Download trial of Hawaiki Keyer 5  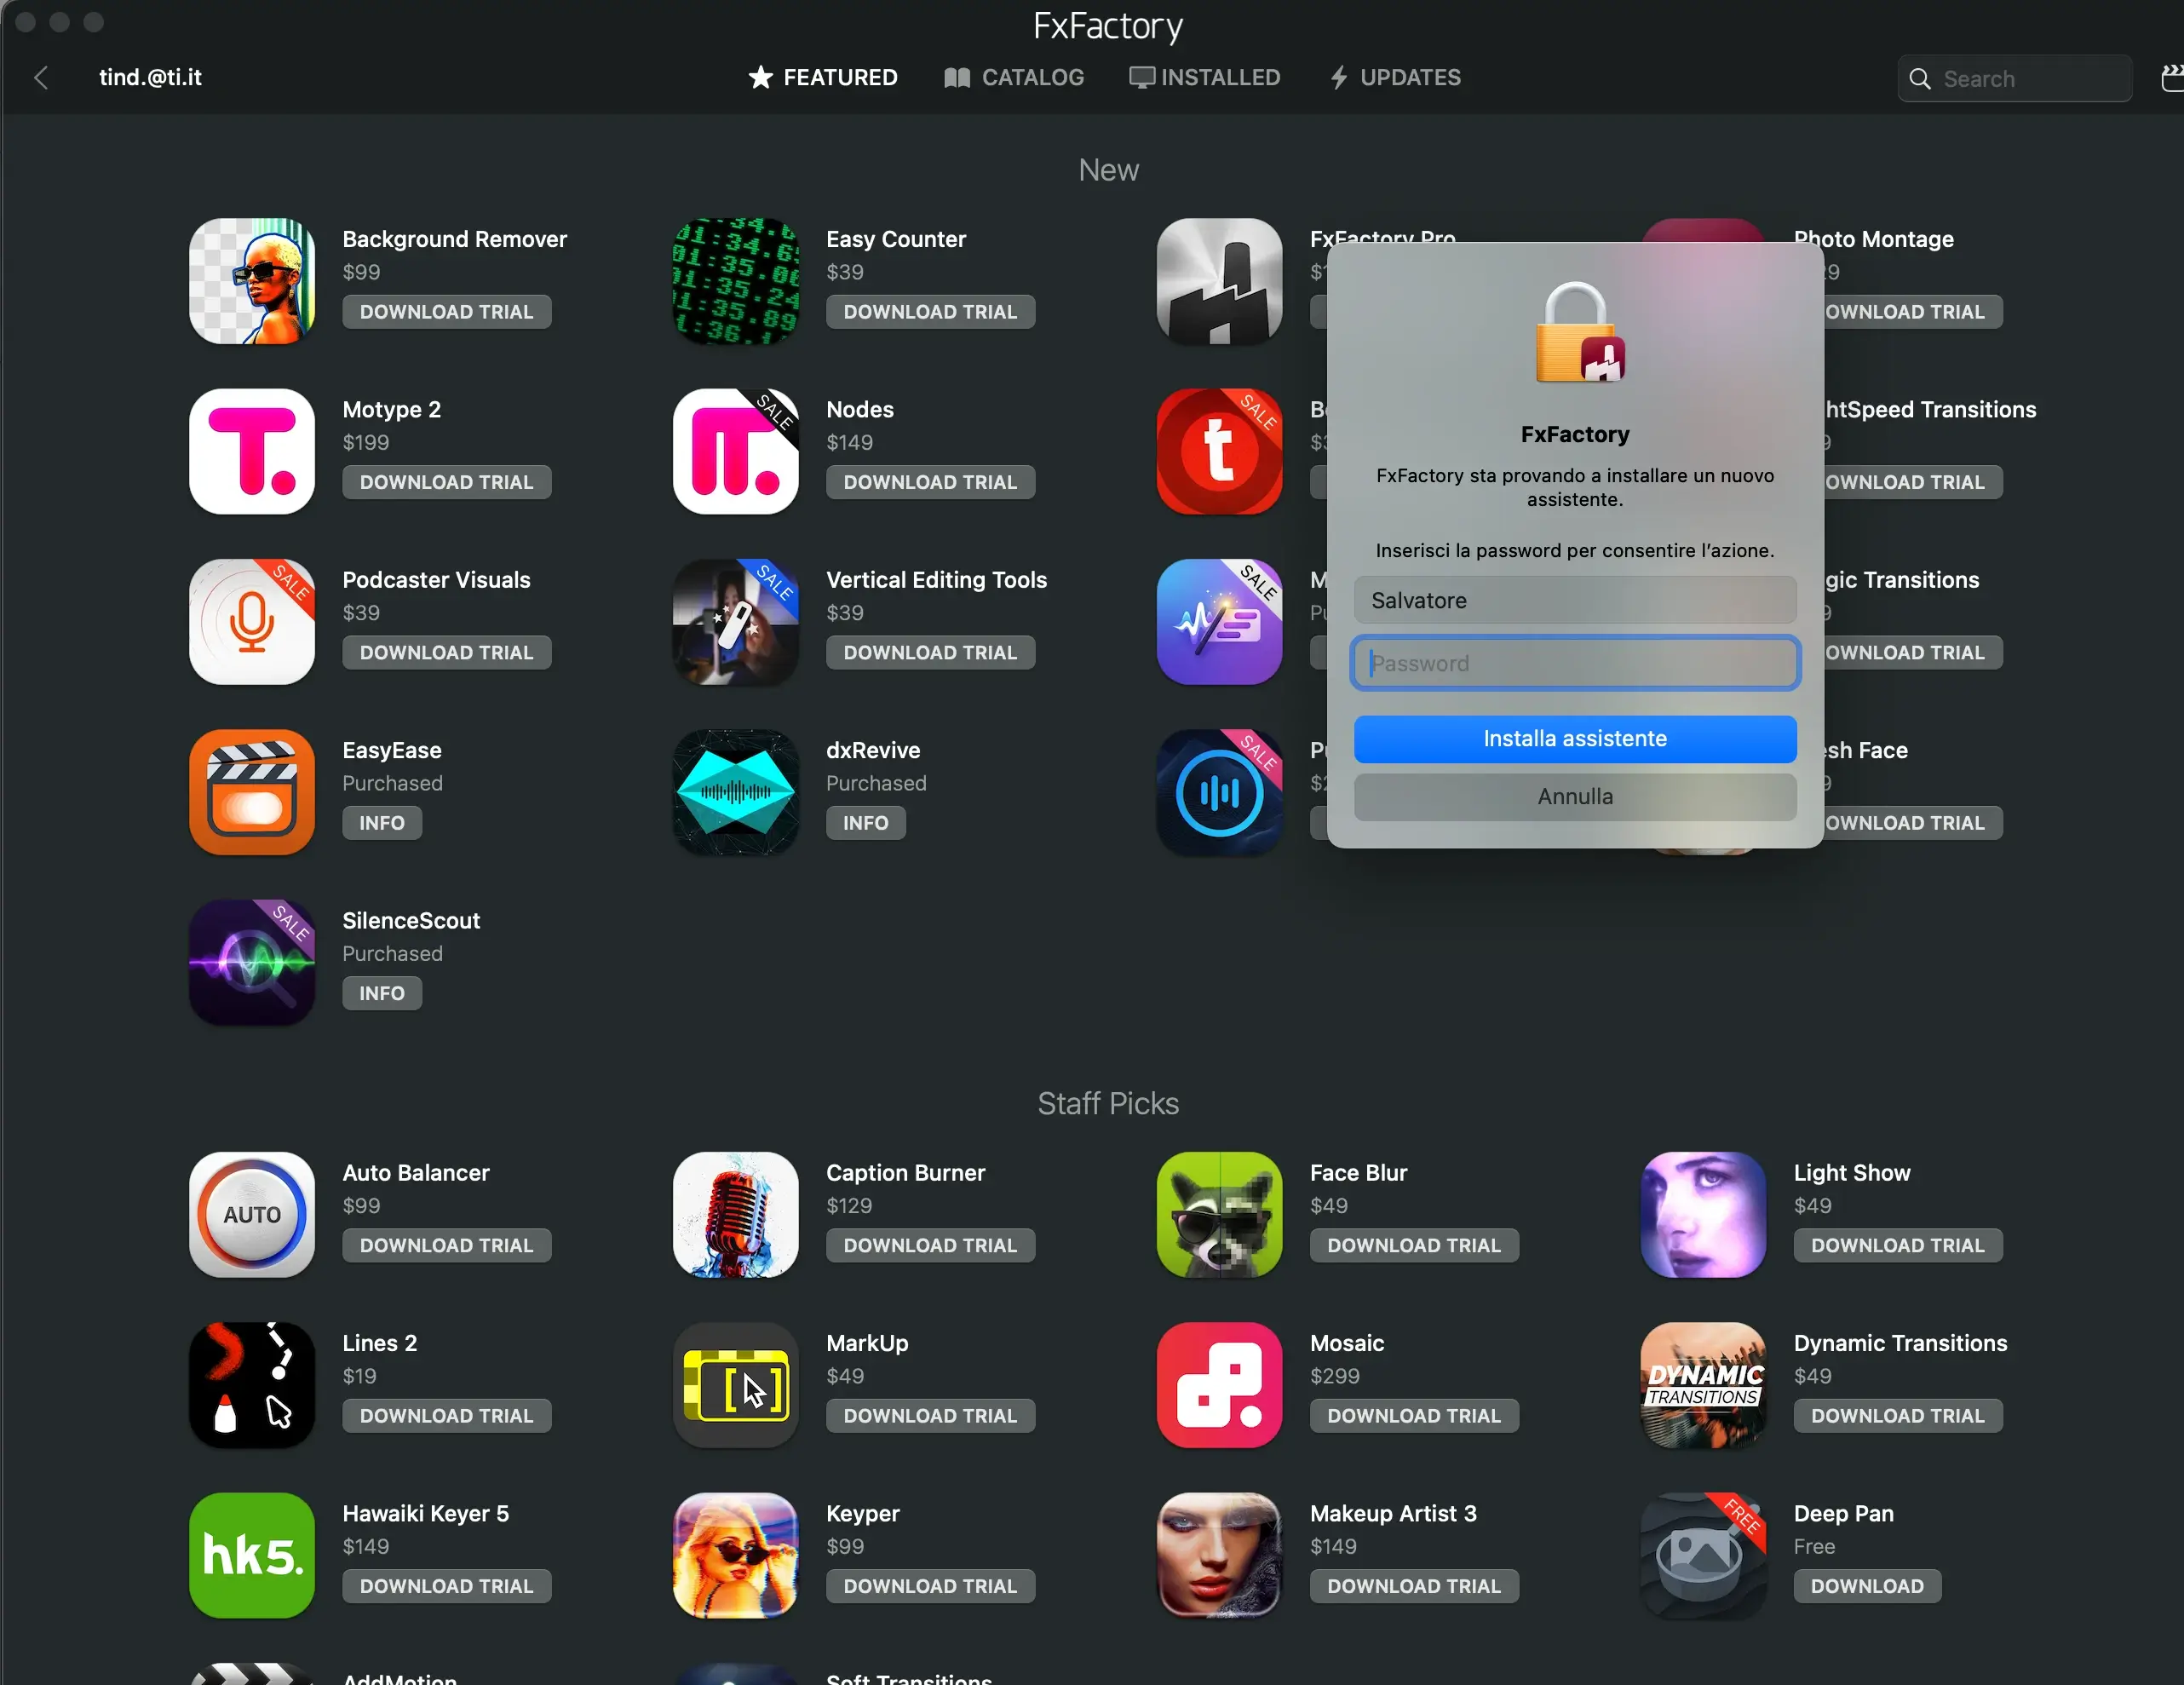447,1586
